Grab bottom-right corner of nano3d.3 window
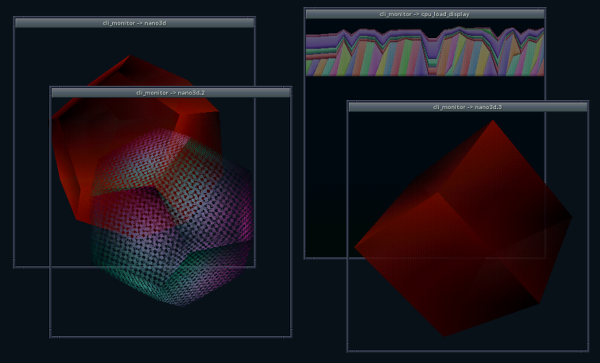The width and height of the screenshot is (600, 363). (588, 351)
